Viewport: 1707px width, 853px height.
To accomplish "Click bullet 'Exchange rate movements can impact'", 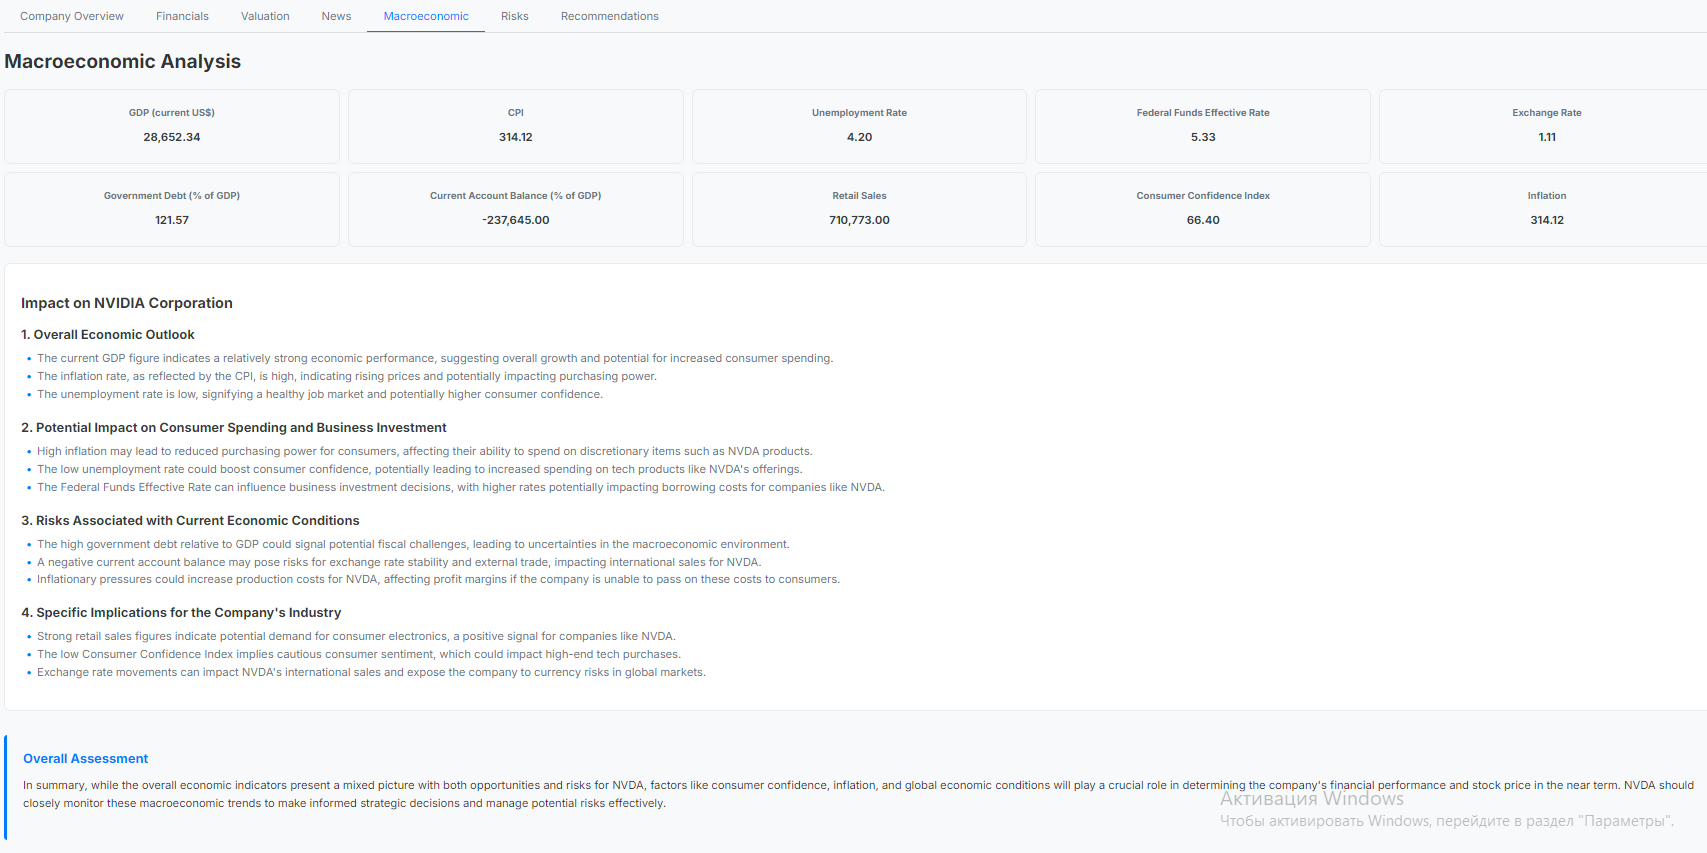I will coord(372,672).
